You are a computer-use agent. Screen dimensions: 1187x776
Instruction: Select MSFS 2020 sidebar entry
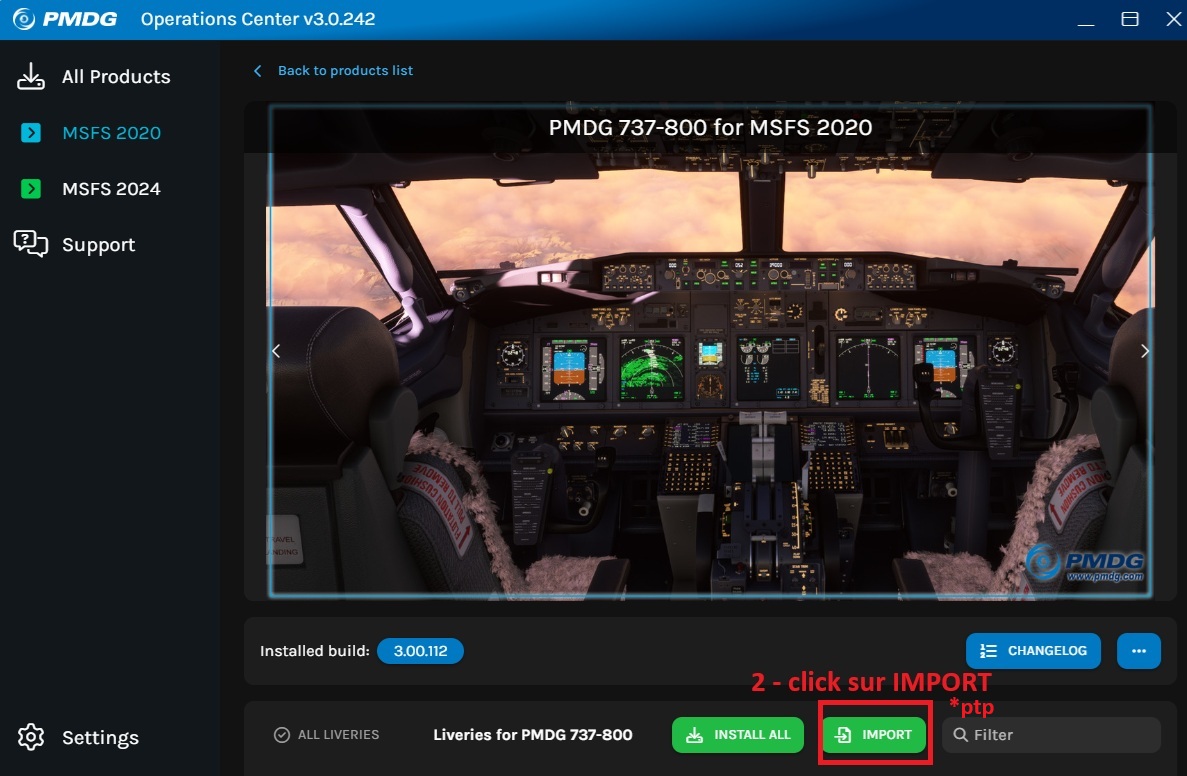pos(91,132)
